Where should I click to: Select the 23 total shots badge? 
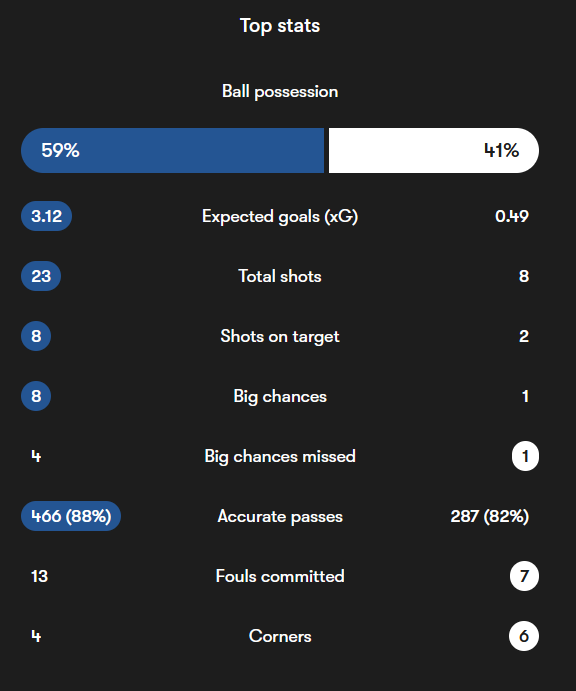(x=41, y=276)
